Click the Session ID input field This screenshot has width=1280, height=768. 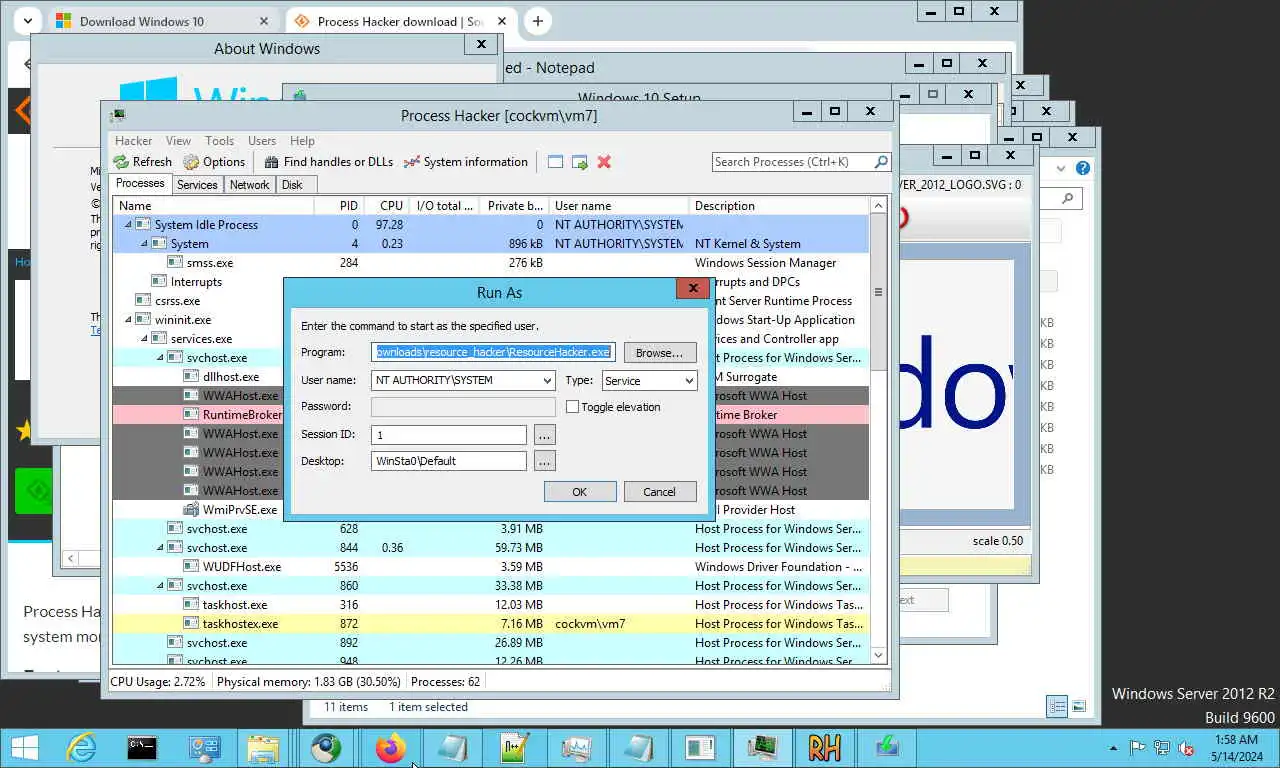[x=449, y=435]
